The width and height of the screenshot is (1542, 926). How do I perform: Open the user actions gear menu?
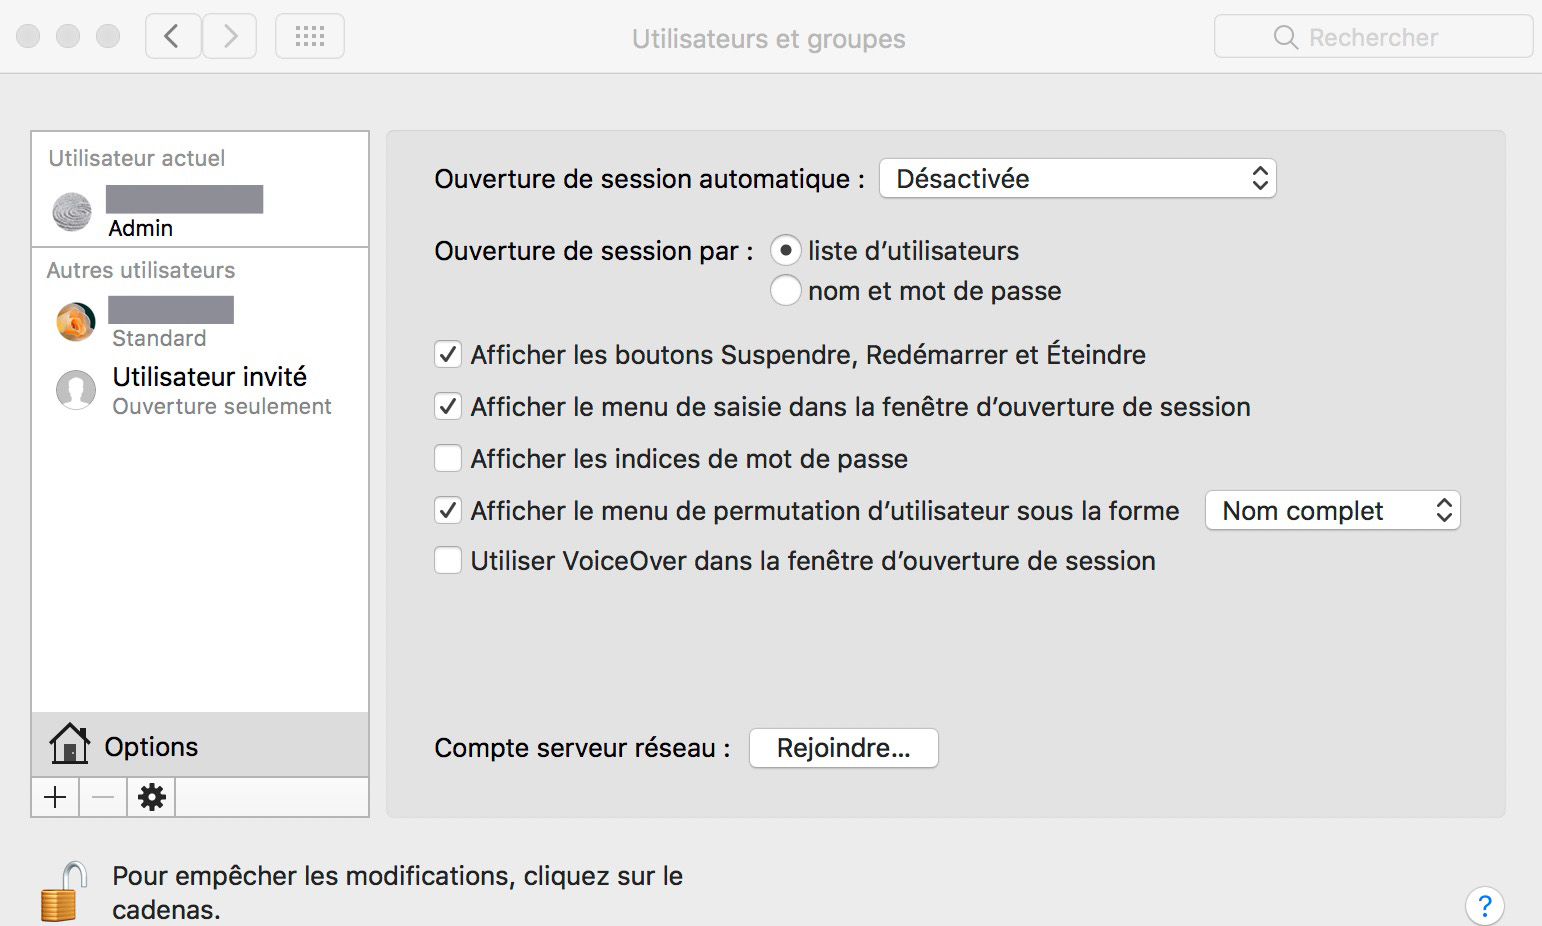[151, 797]
